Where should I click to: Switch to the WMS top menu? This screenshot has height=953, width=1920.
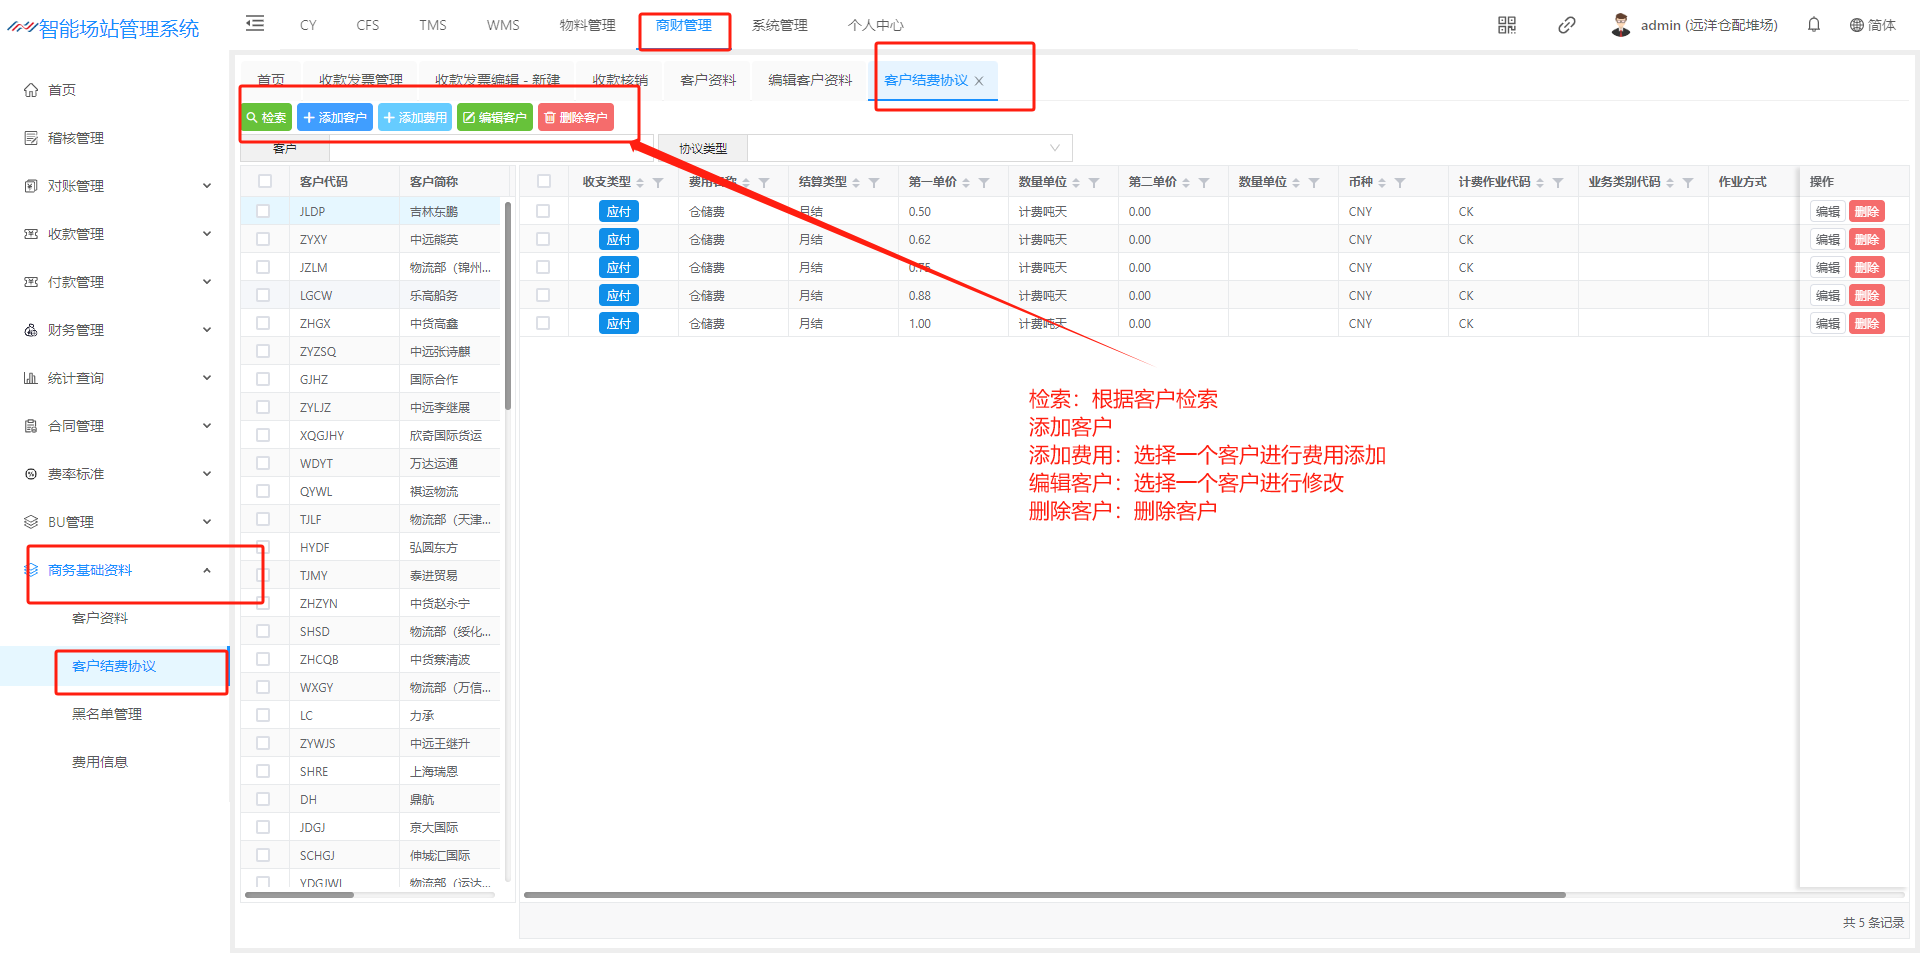[503, 25]
